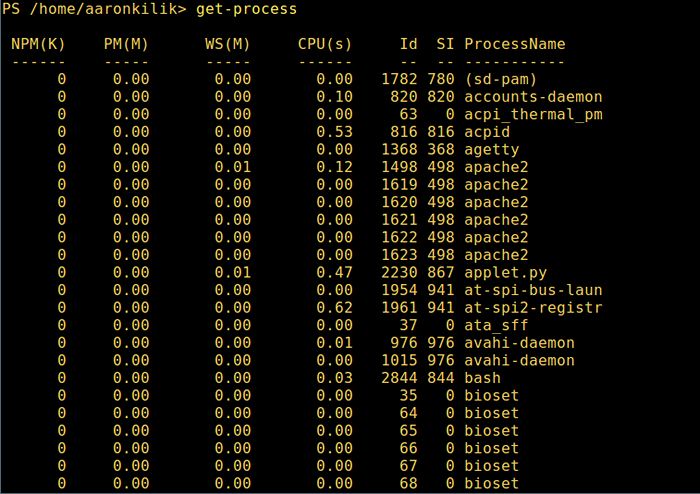The image size is (700, 494).
Task: Click the SI column header
Action: point(445,44)
